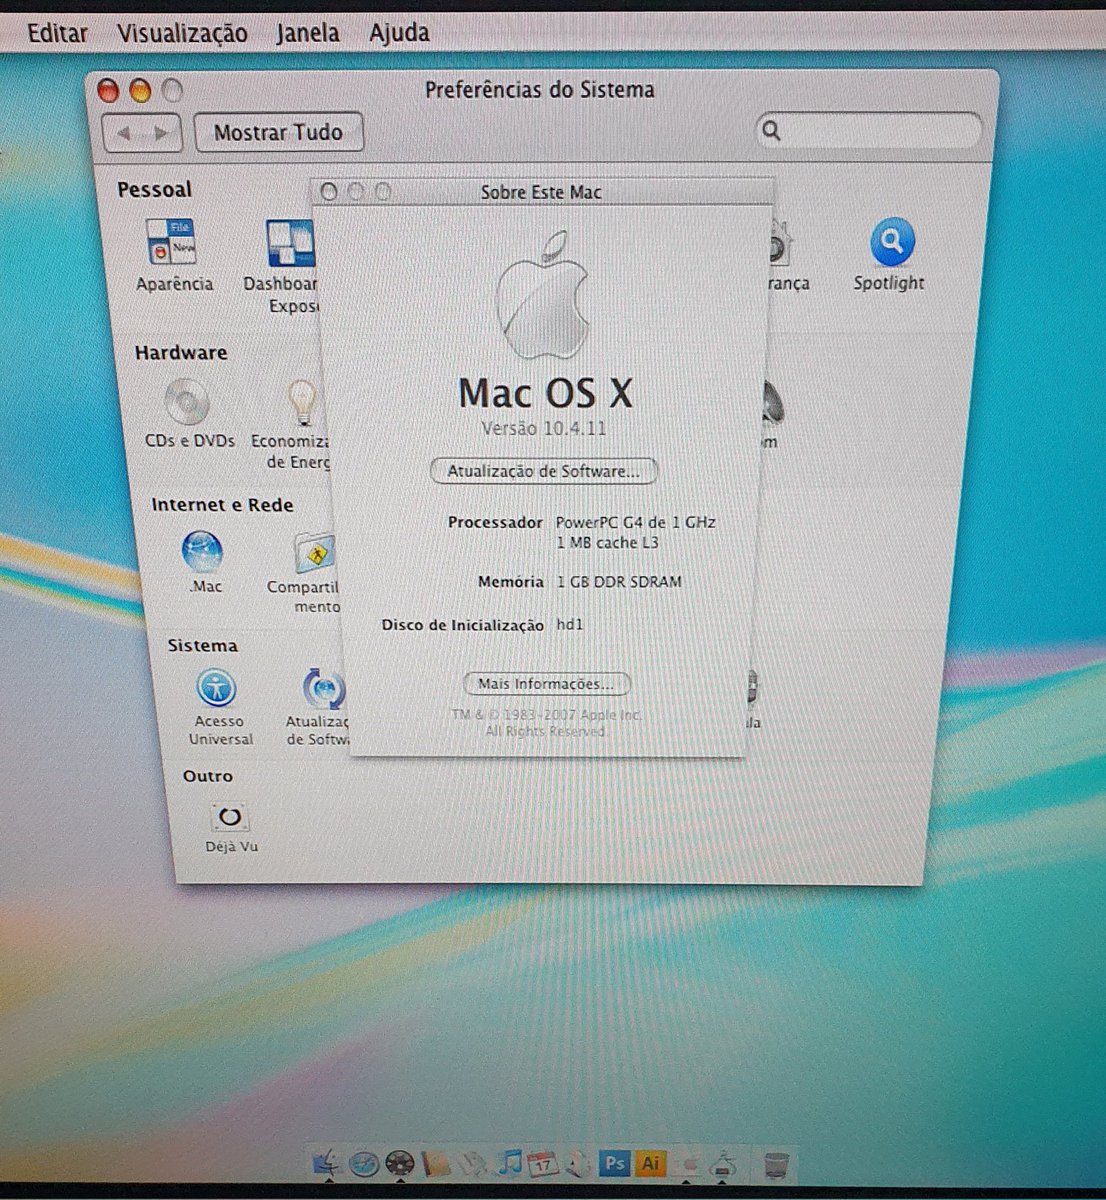Screen dimensions: 1106x1200
Task: Click the Apple logo in Sobre Este Mac
Action: click(x=543, y=295)
